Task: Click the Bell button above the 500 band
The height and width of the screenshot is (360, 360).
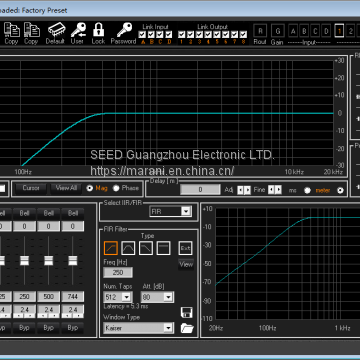Action: (49, 213)
